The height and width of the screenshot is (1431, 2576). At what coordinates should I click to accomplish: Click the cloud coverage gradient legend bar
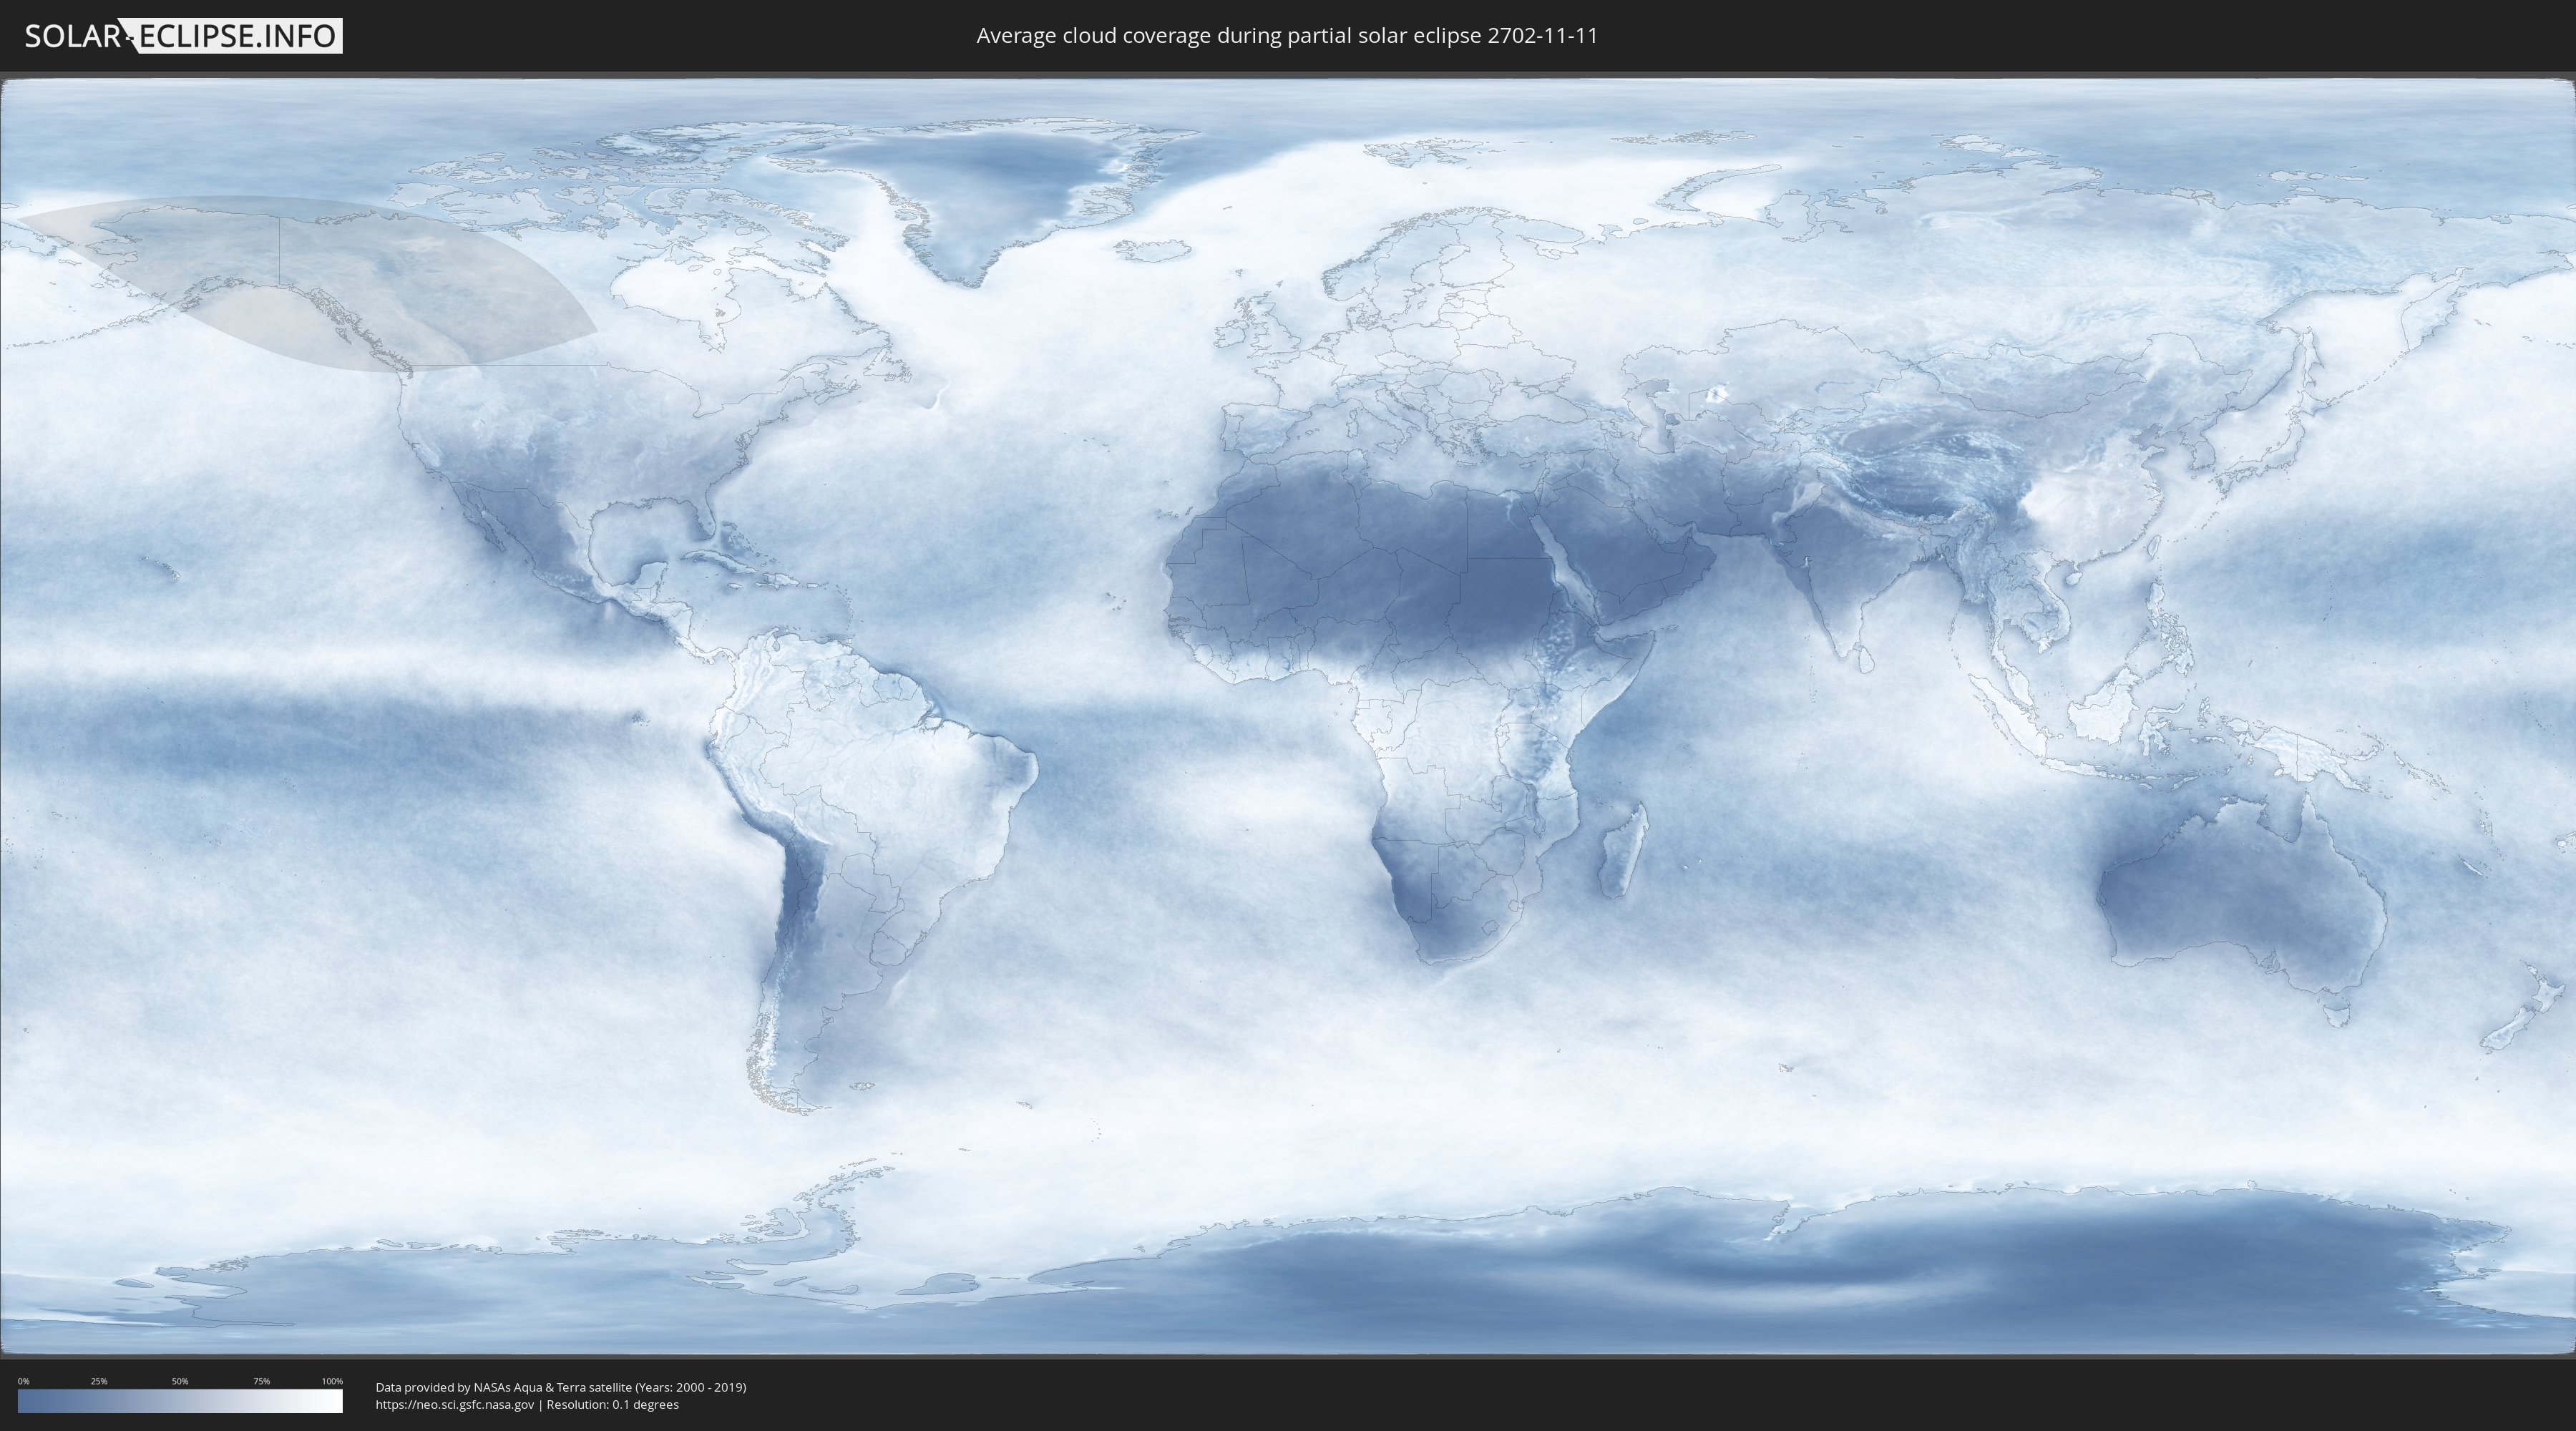(180, 1401)
